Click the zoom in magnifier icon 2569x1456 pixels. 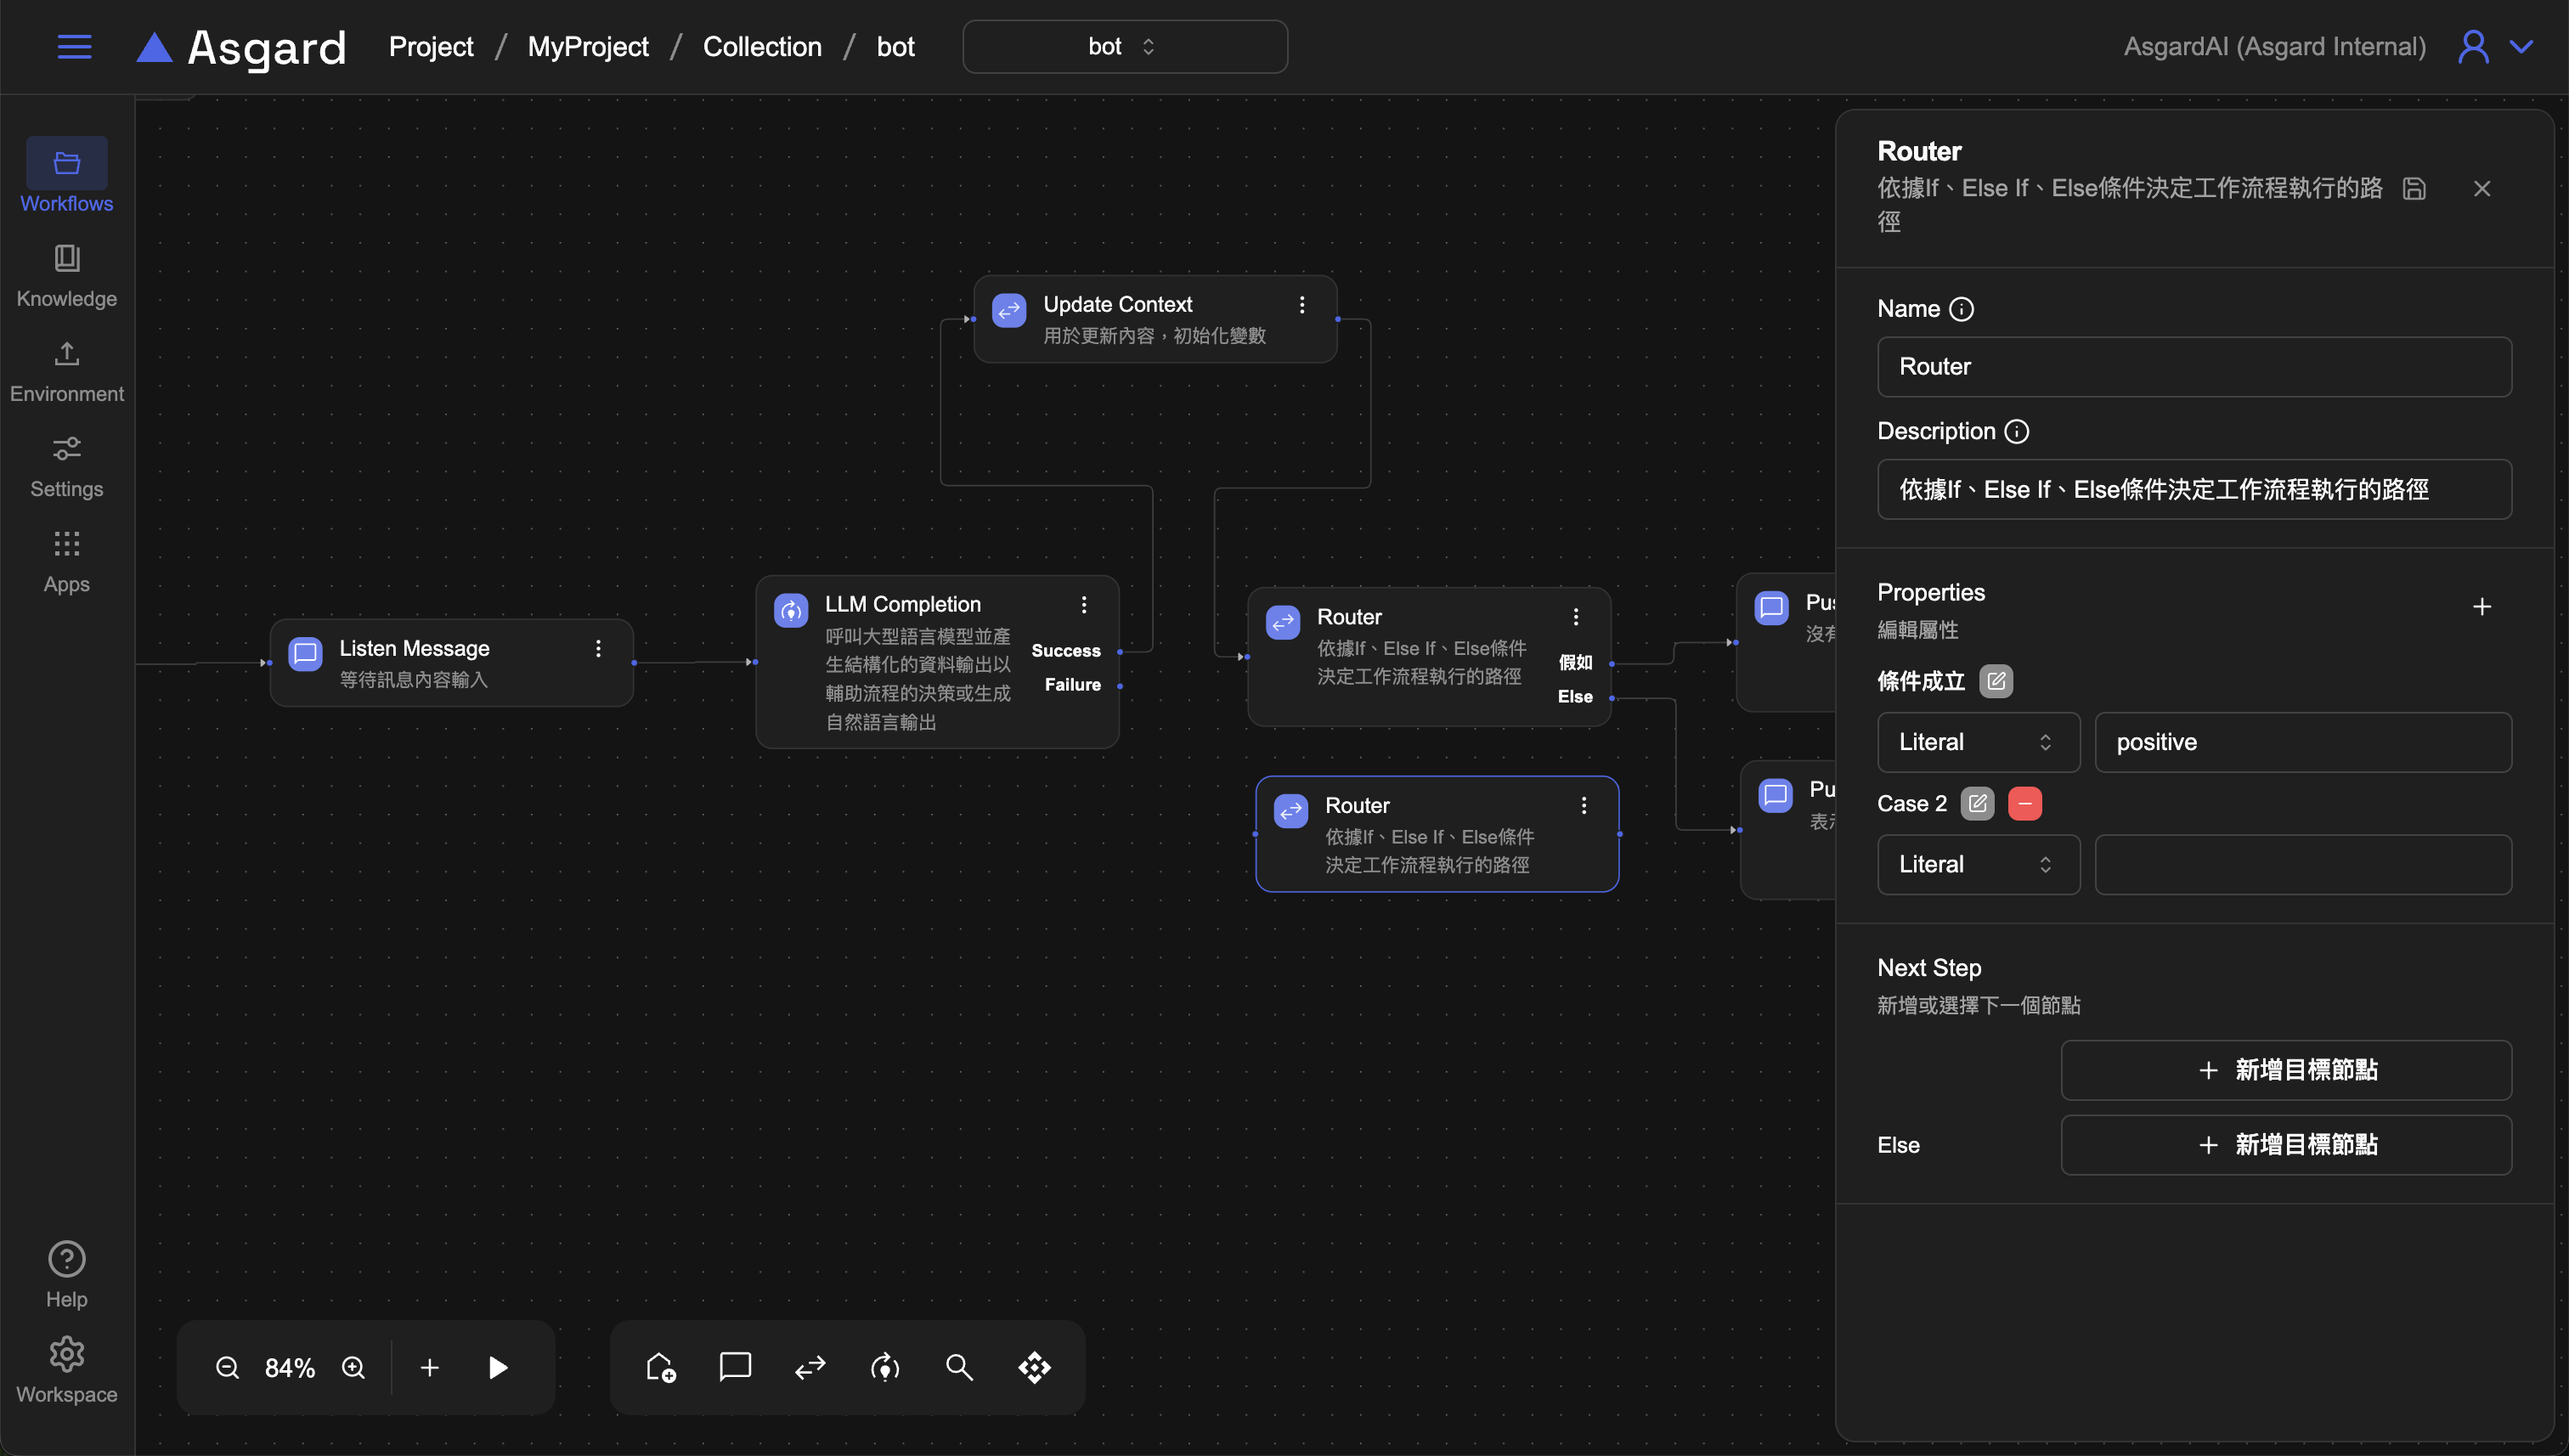353,1367
